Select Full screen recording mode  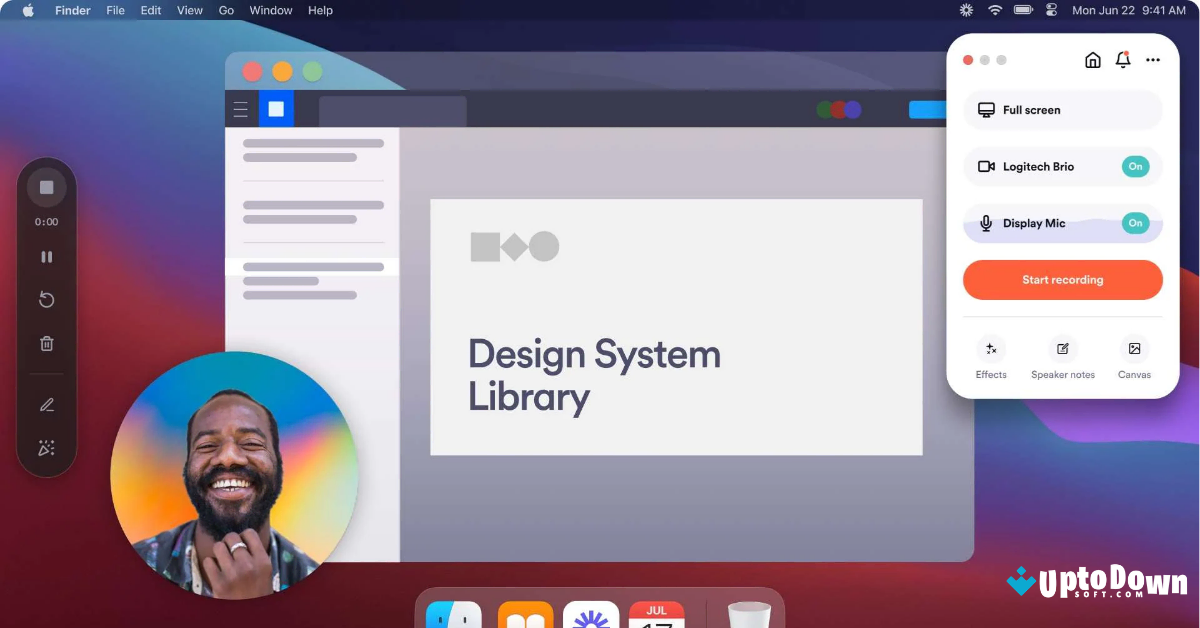click(x=1062, y=110)
